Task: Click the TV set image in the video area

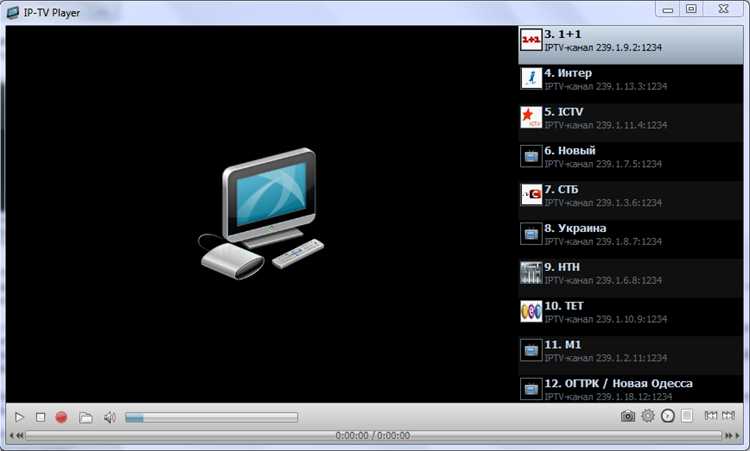Action: point(261,214)
